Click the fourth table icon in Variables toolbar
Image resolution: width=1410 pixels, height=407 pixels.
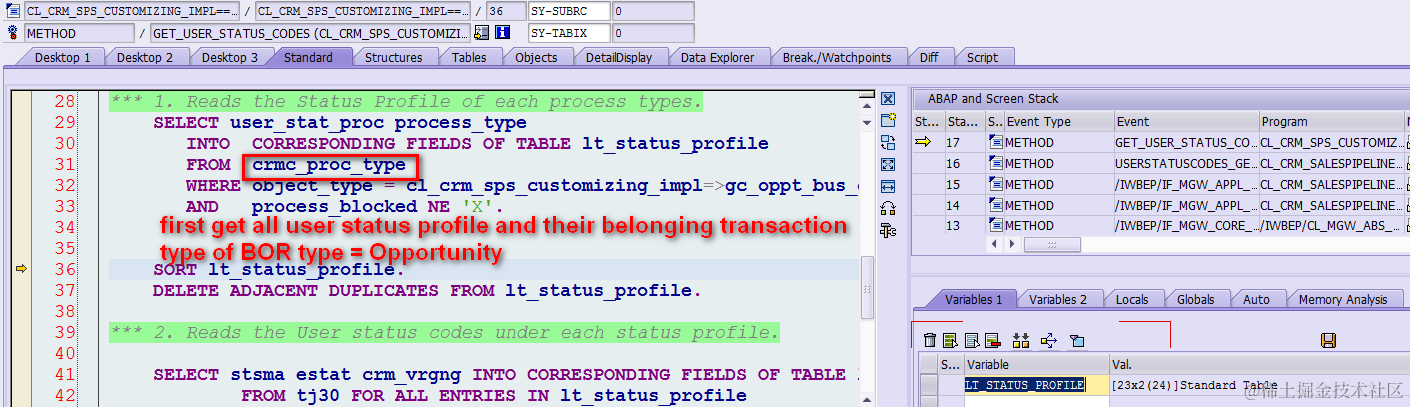pyautogui.click(x=992, y=341)
